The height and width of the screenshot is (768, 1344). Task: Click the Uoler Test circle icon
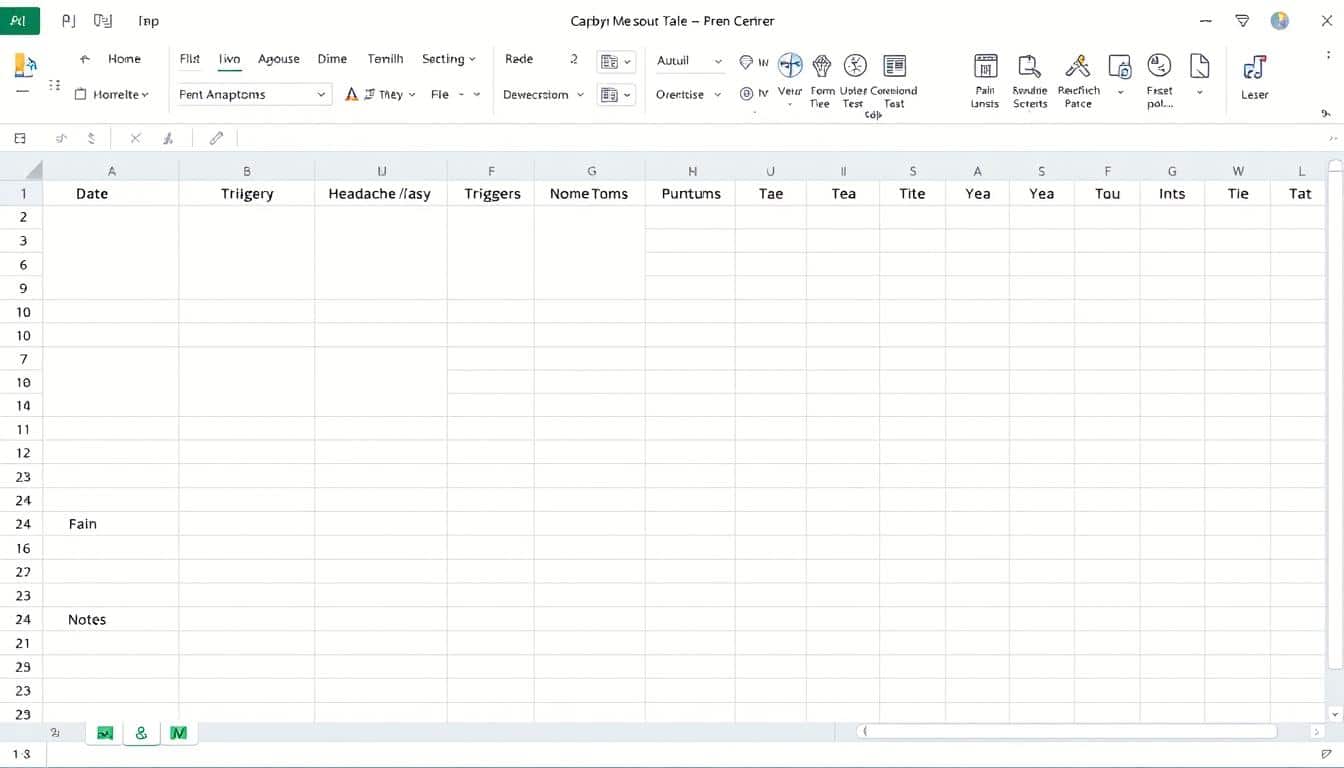855,66
